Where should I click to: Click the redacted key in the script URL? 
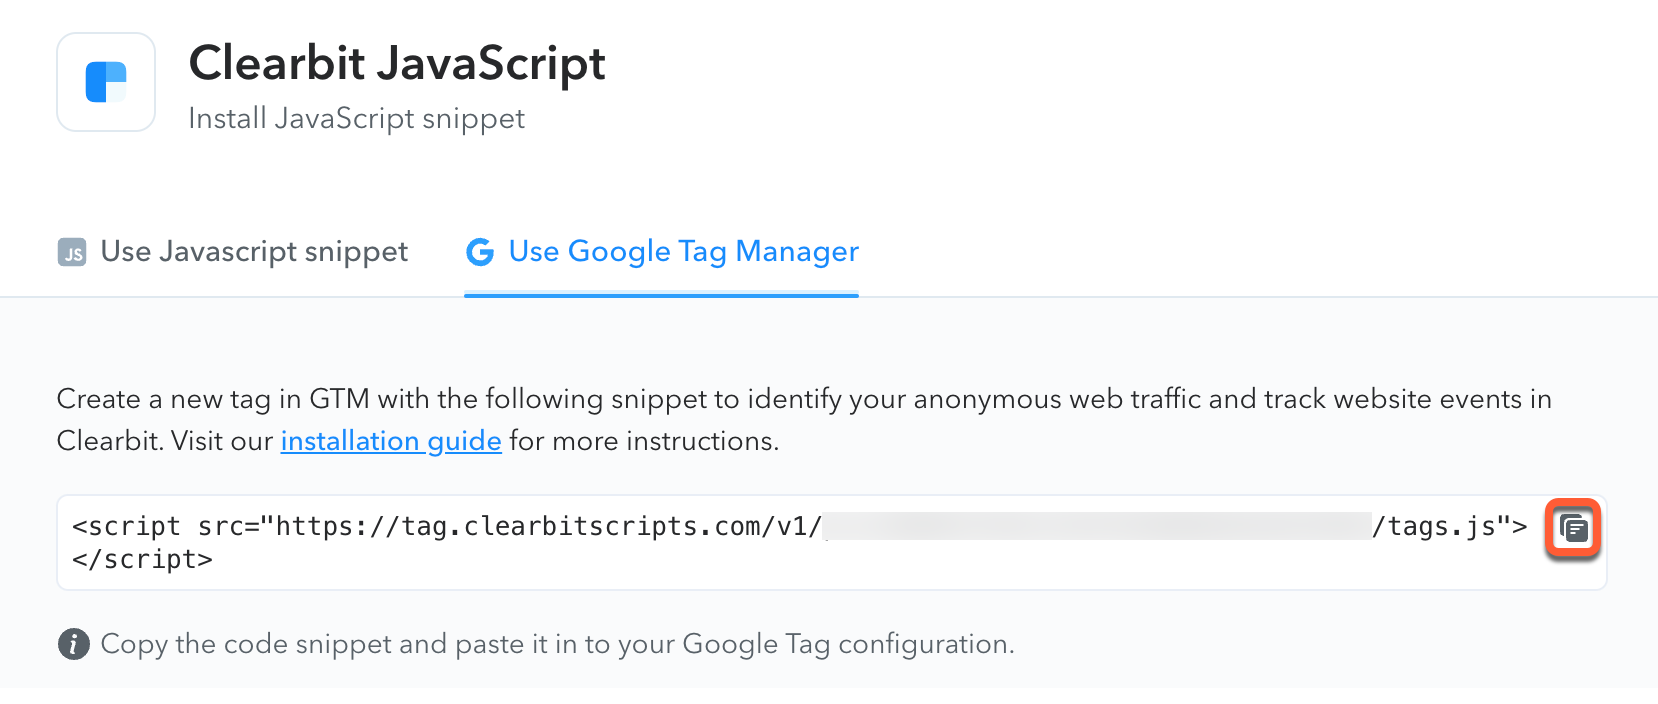point(1097,526)
